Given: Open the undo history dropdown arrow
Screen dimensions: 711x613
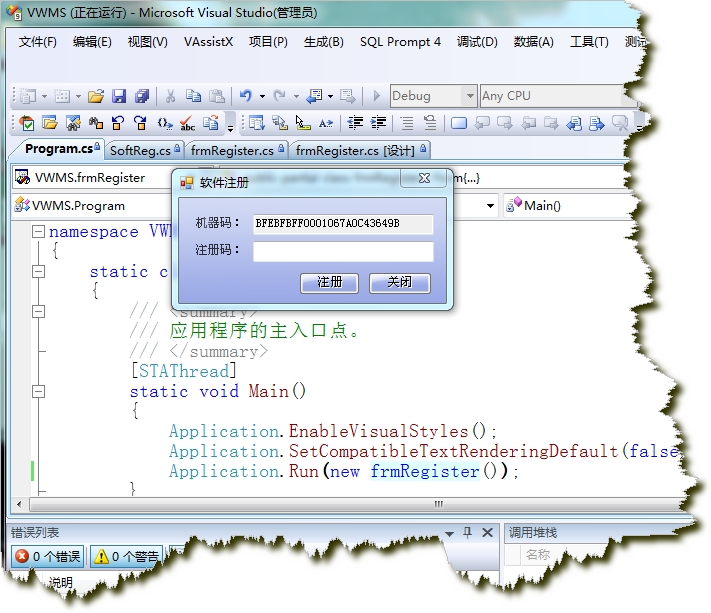Looking at the screenshot, I should tap(262, 97).
